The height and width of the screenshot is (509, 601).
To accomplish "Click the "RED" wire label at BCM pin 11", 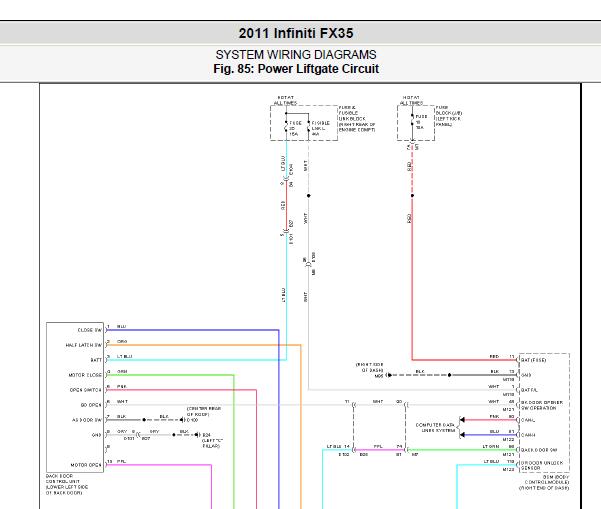I will click(494, 357).
